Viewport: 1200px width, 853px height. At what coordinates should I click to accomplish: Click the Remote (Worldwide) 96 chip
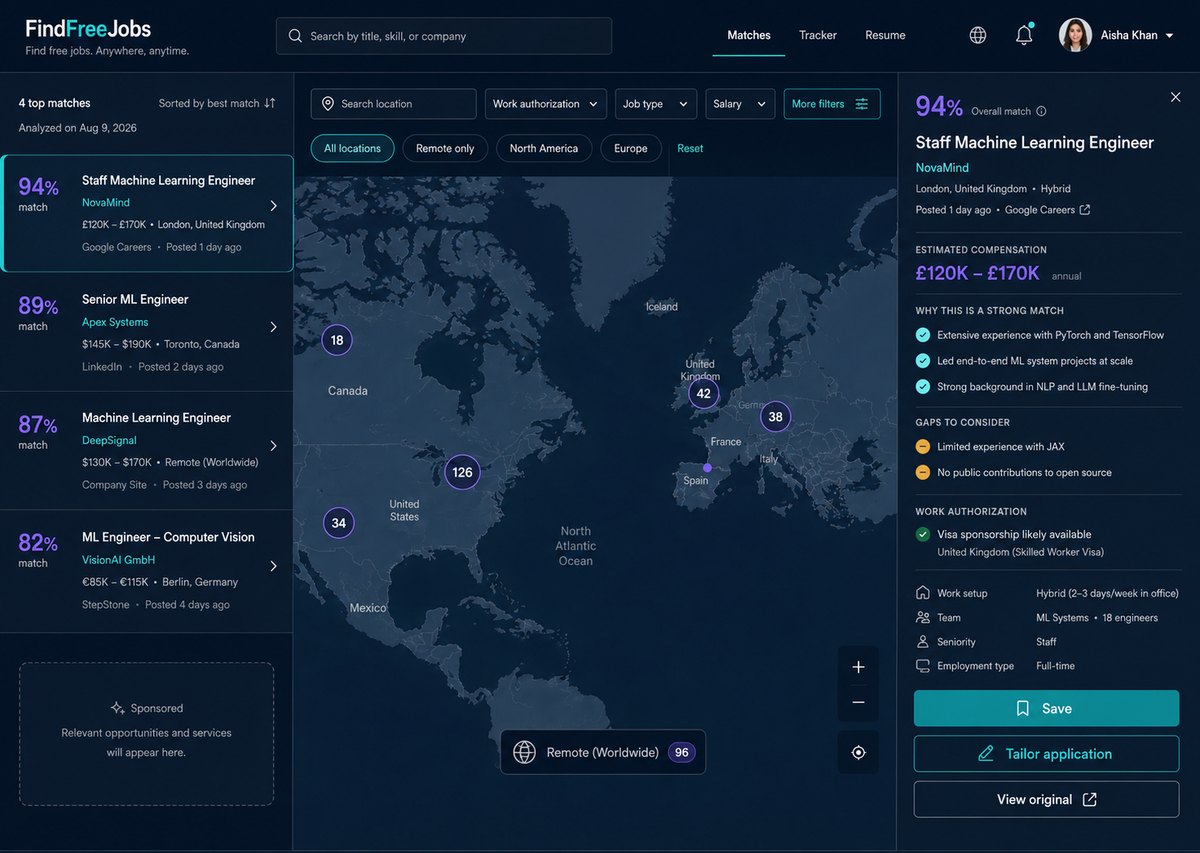coord(603,752)
